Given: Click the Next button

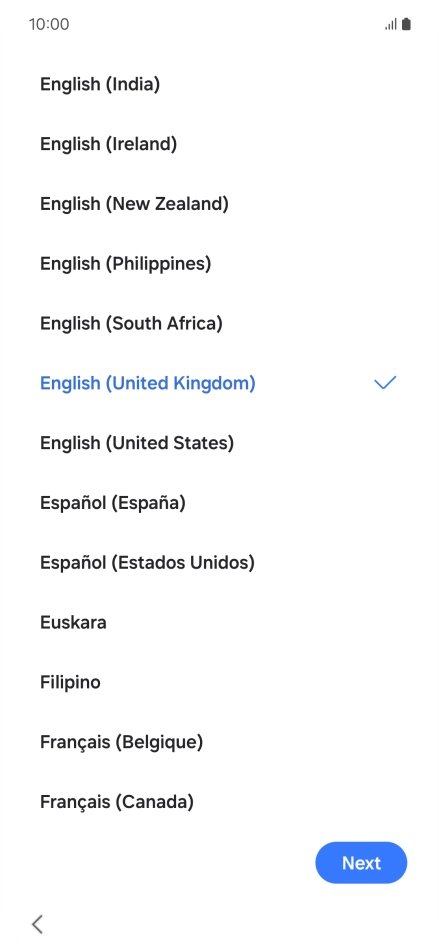Looking at the screenshot, I should click(x=361, y=862).
